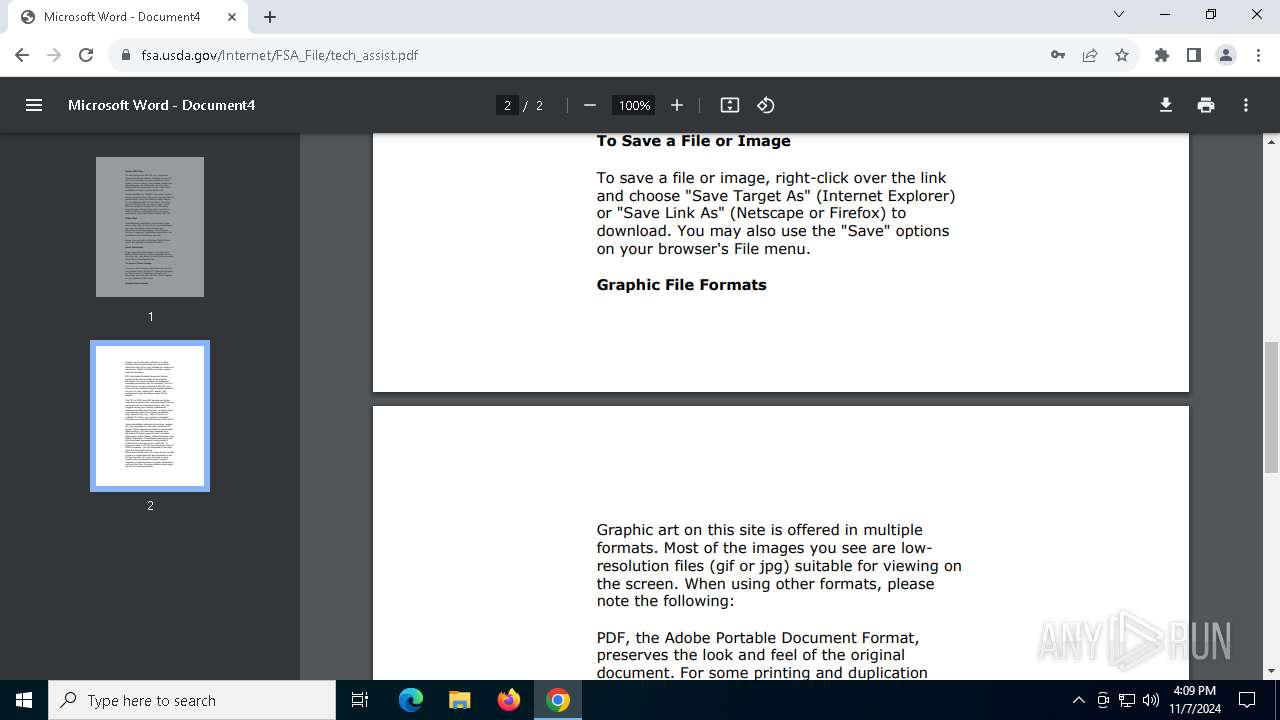Open PDF viewer more actions menu
Screen dimensions: 1280x720
coord(1246,105)
